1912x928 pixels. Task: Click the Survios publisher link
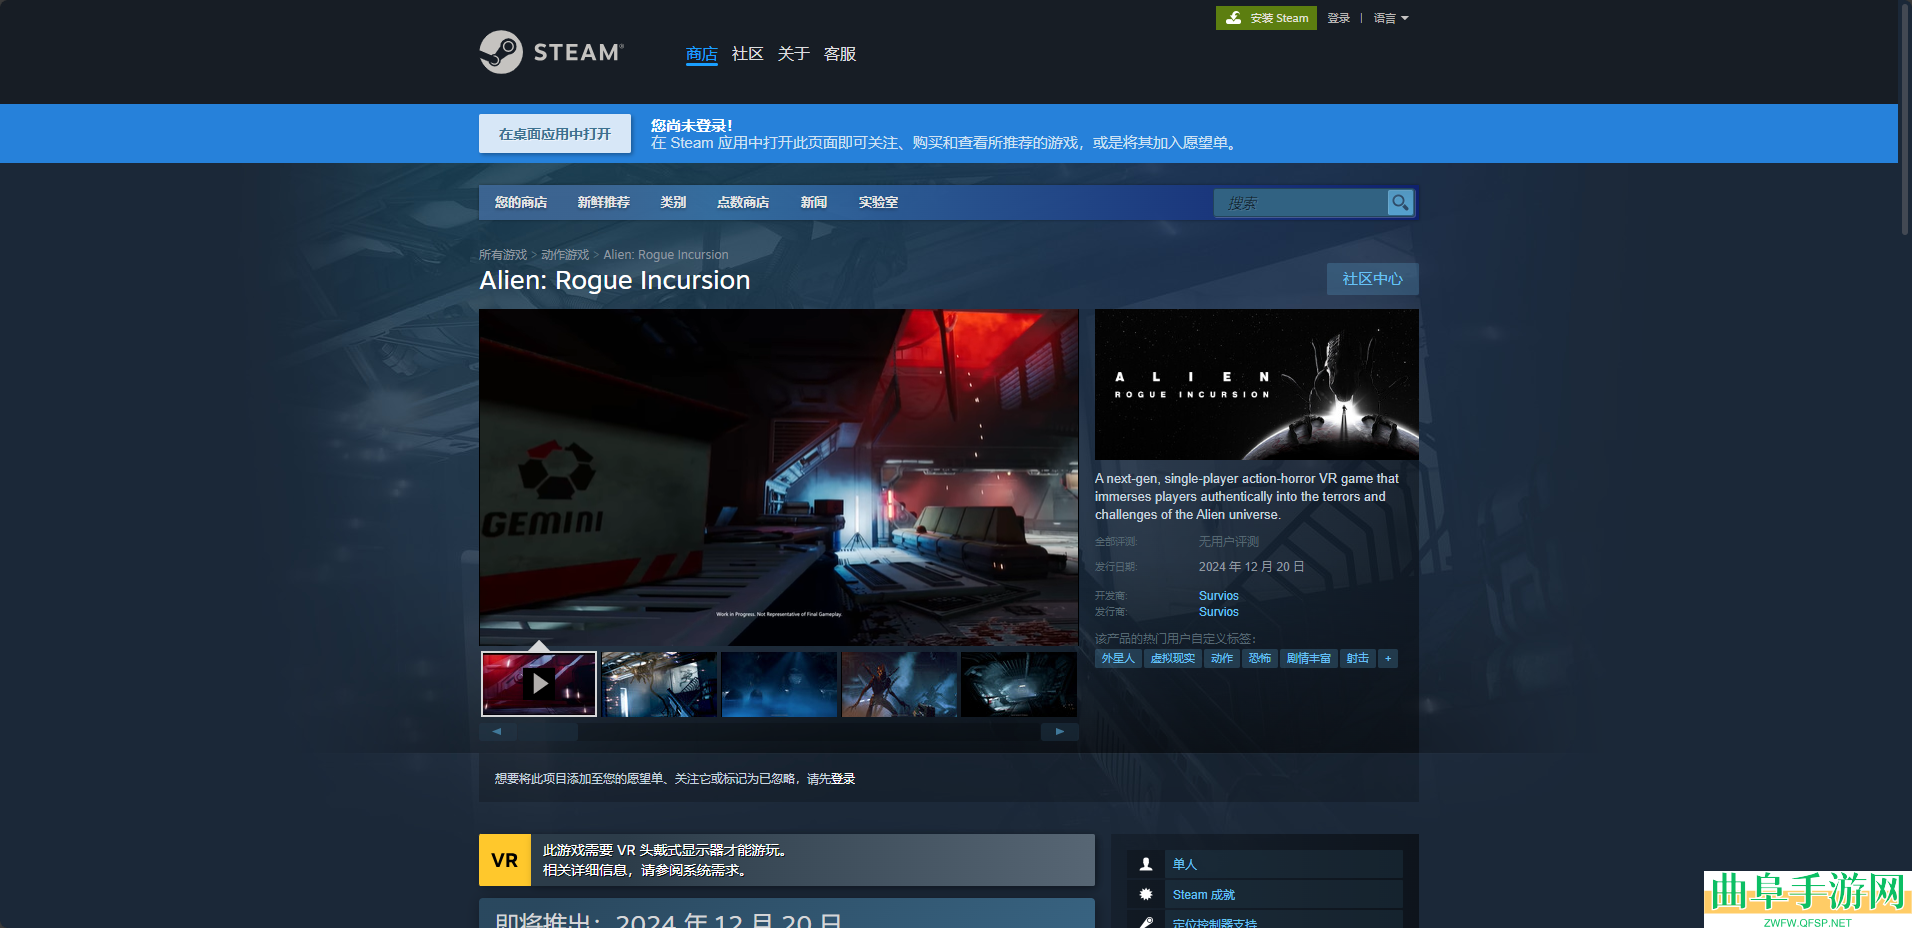click(1219, 612)
